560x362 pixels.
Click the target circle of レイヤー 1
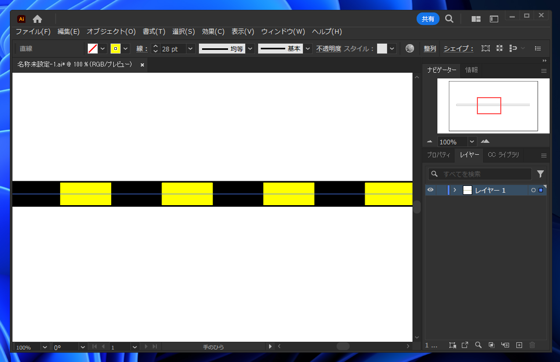coord(533,190)
